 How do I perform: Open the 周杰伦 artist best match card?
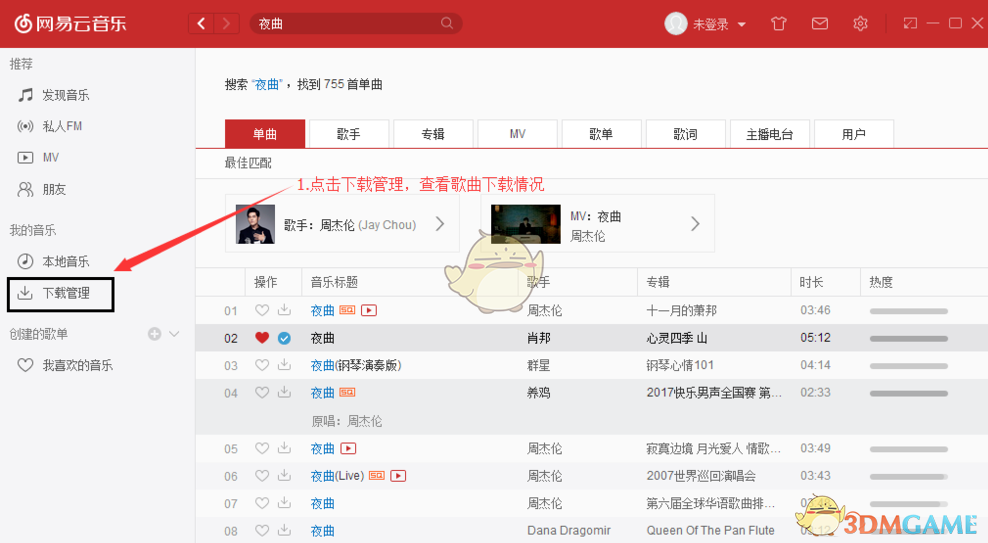pyautogui.click(x=342, y=224)
